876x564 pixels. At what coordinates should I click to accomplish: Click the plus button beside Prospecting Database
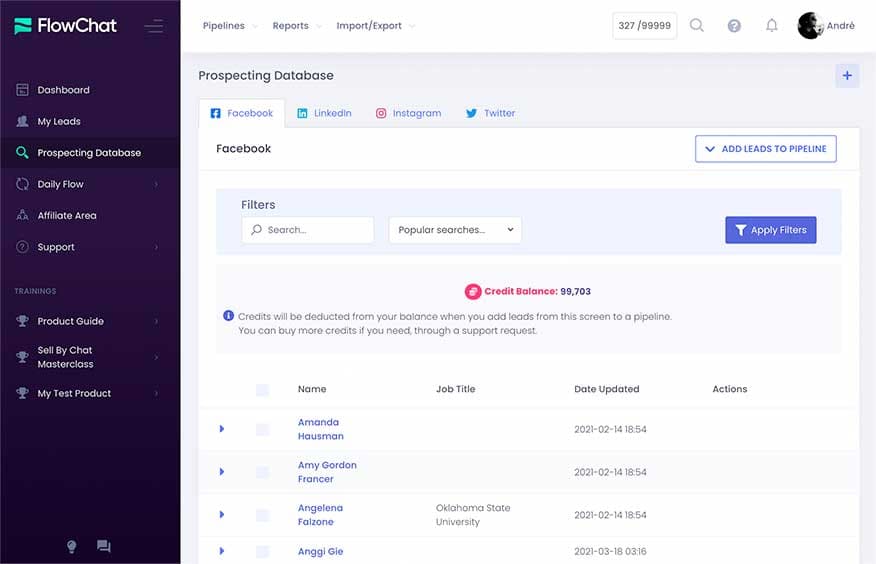tap(847, 76)
